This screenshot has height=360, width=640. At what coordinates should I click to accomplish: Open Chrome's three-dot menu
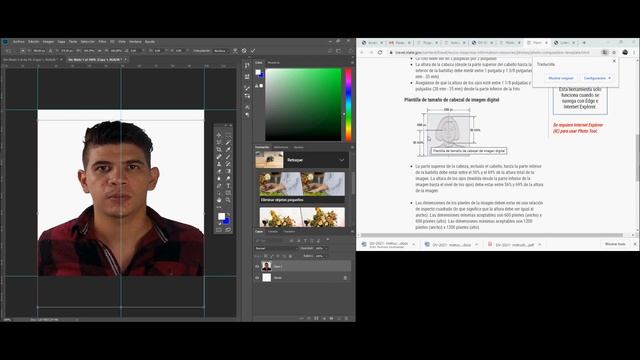(634, 52)
